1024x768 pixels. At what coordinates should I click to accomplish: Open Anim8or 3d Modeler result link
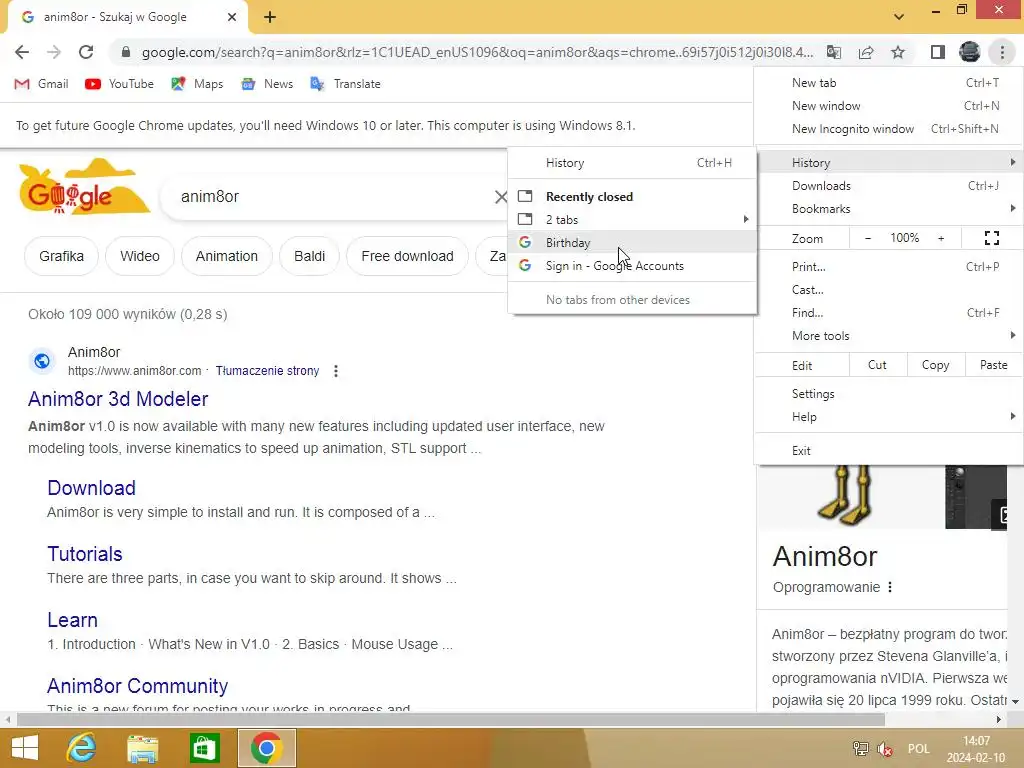click(118, 399)
